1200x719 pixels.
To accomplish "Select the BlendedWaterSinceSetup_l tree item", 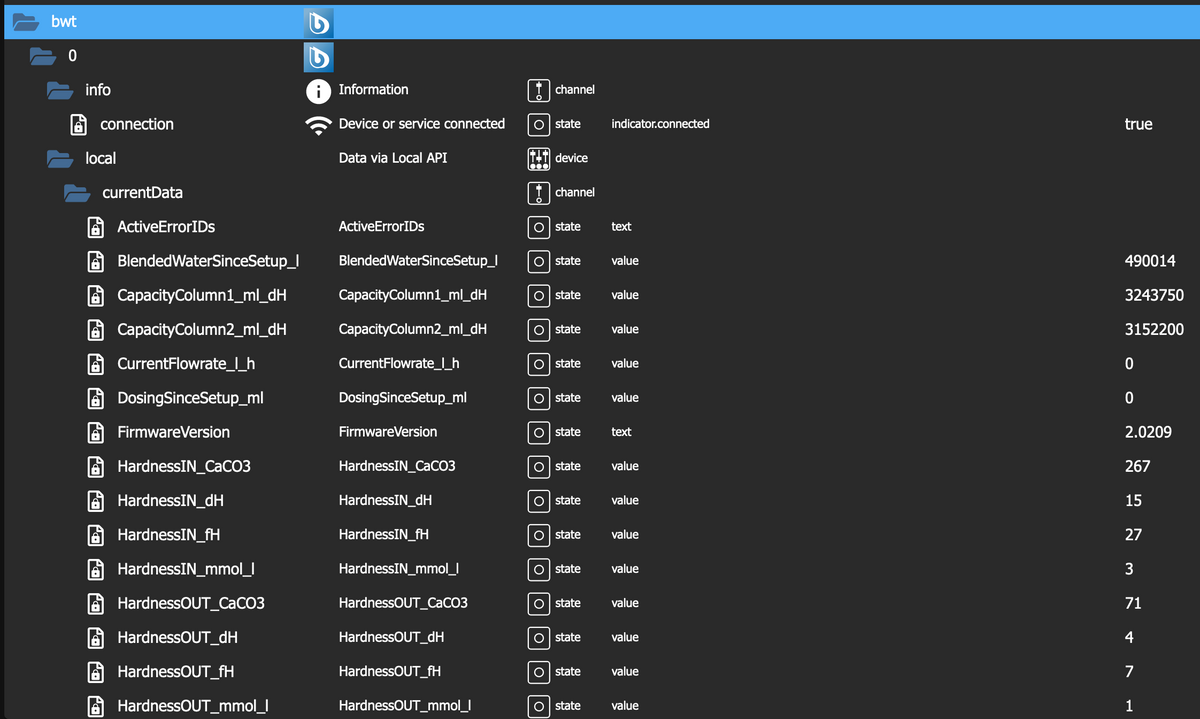I will (208, 261).
